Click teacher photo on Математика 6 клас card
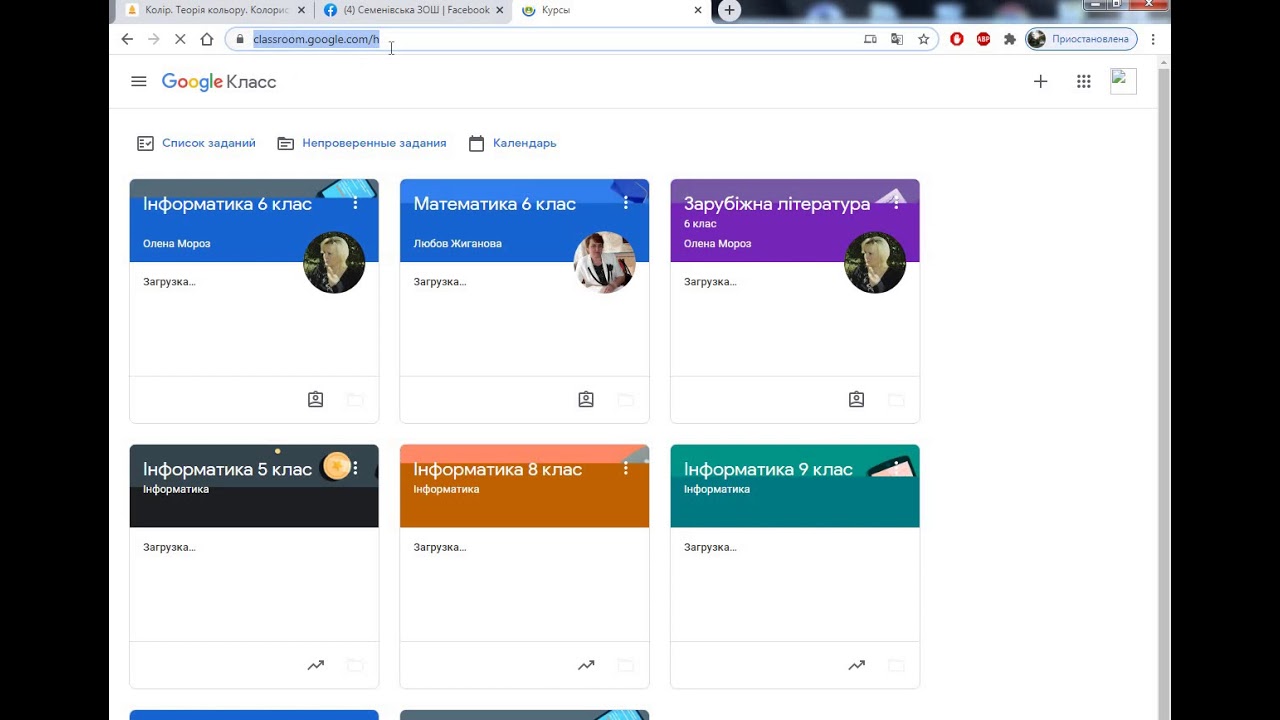The width and height of the screenshot is (1280, 720). pos(604,262)
